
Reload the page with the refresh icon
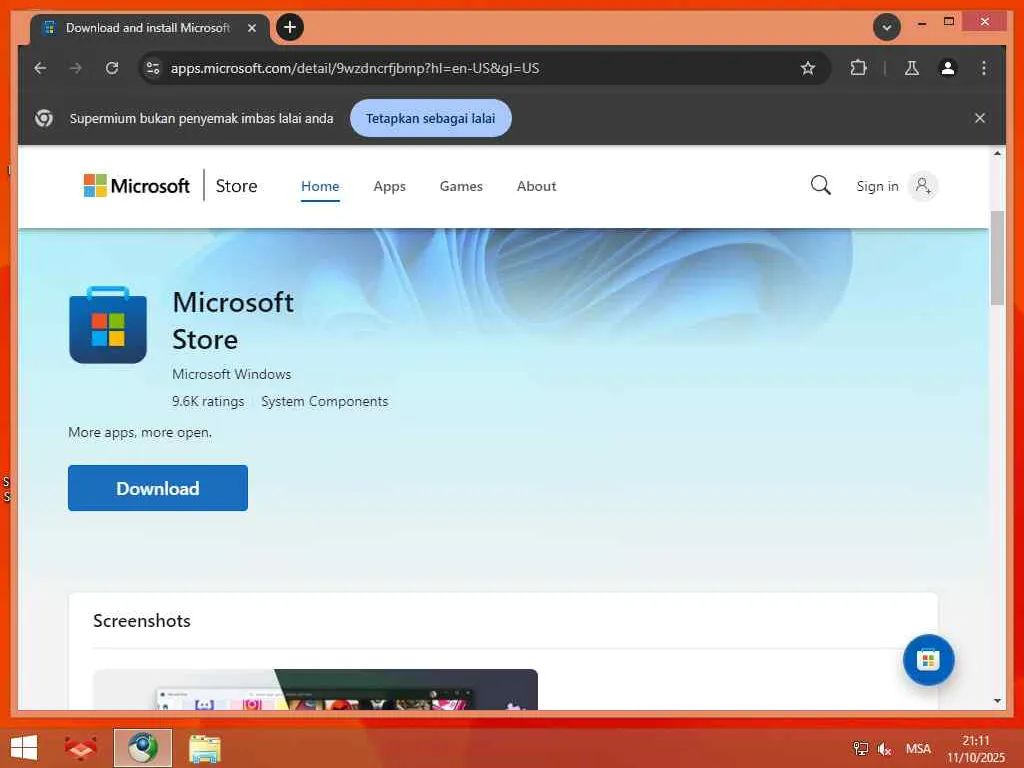coord(112,68)
